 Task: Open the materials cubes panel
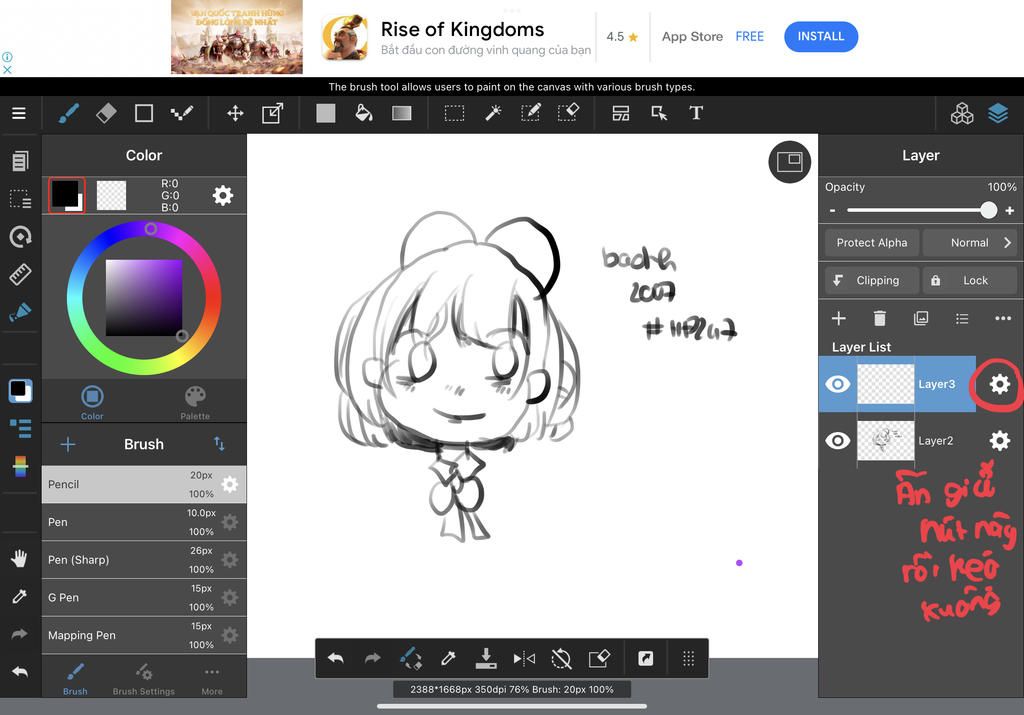point(962,114)
